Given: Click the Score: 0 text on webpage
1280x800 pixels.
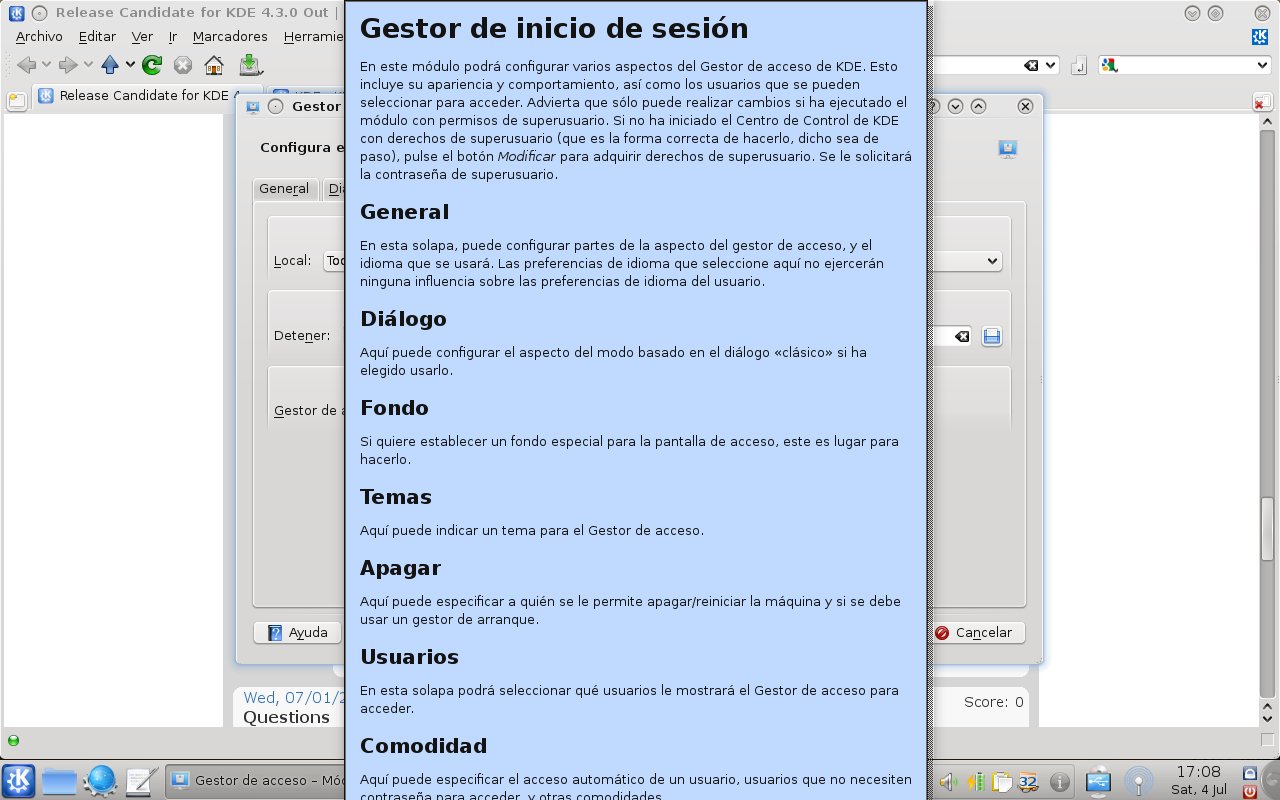Looking at the screenshot, I should [x=994, y=702].
